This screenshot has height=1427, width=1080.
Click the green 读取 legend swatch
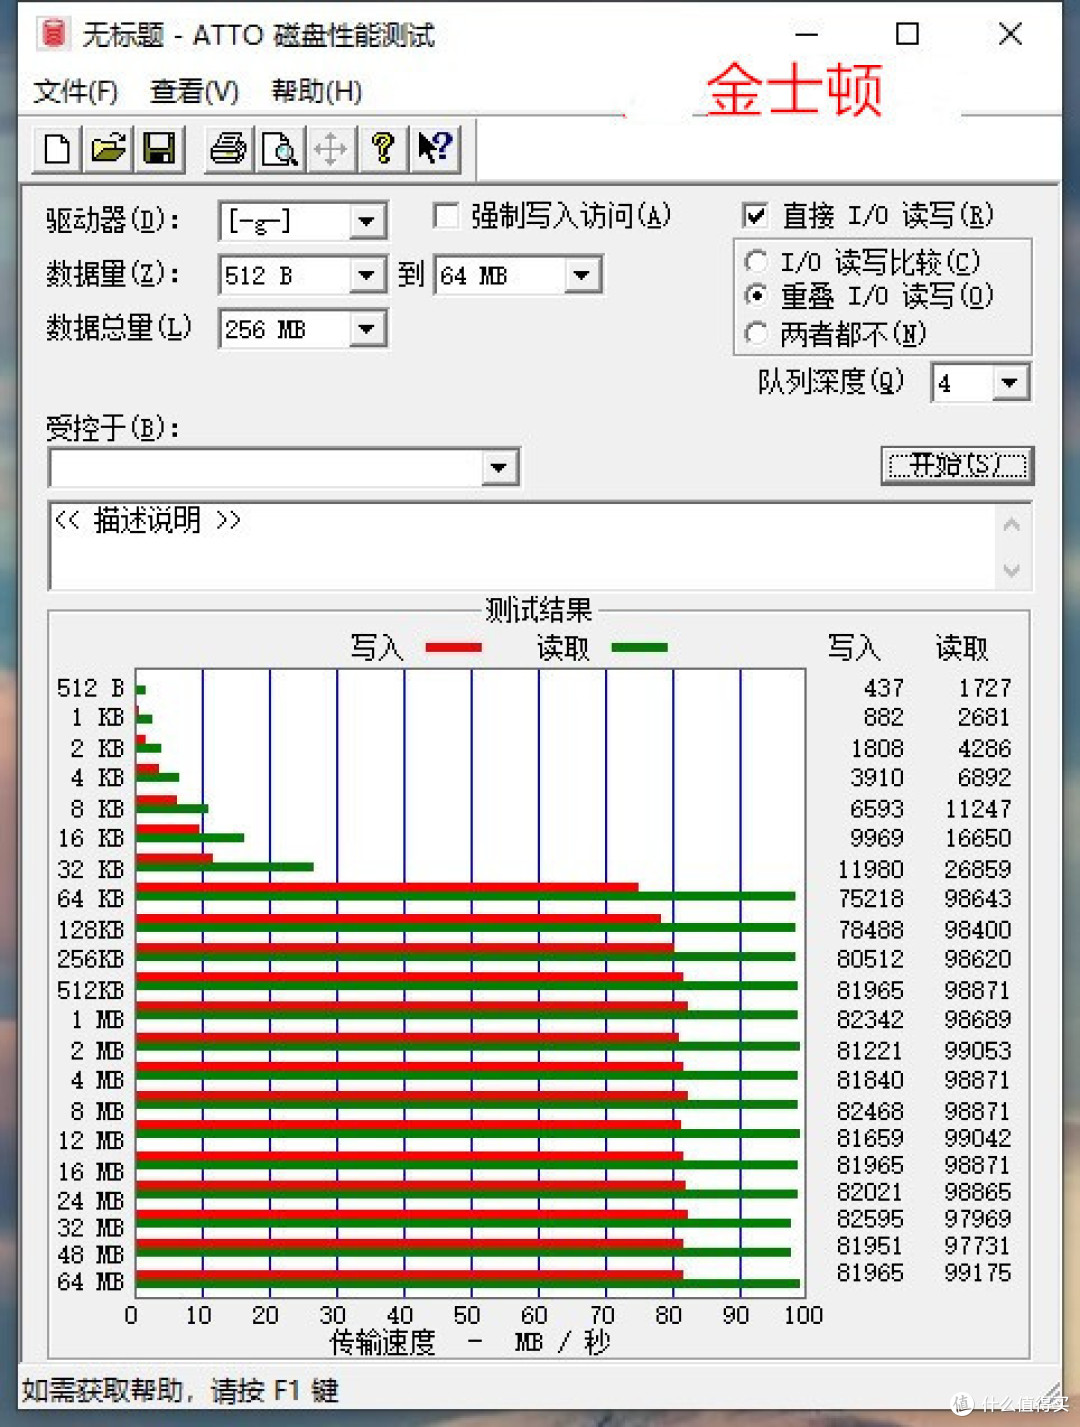[639, 648]
